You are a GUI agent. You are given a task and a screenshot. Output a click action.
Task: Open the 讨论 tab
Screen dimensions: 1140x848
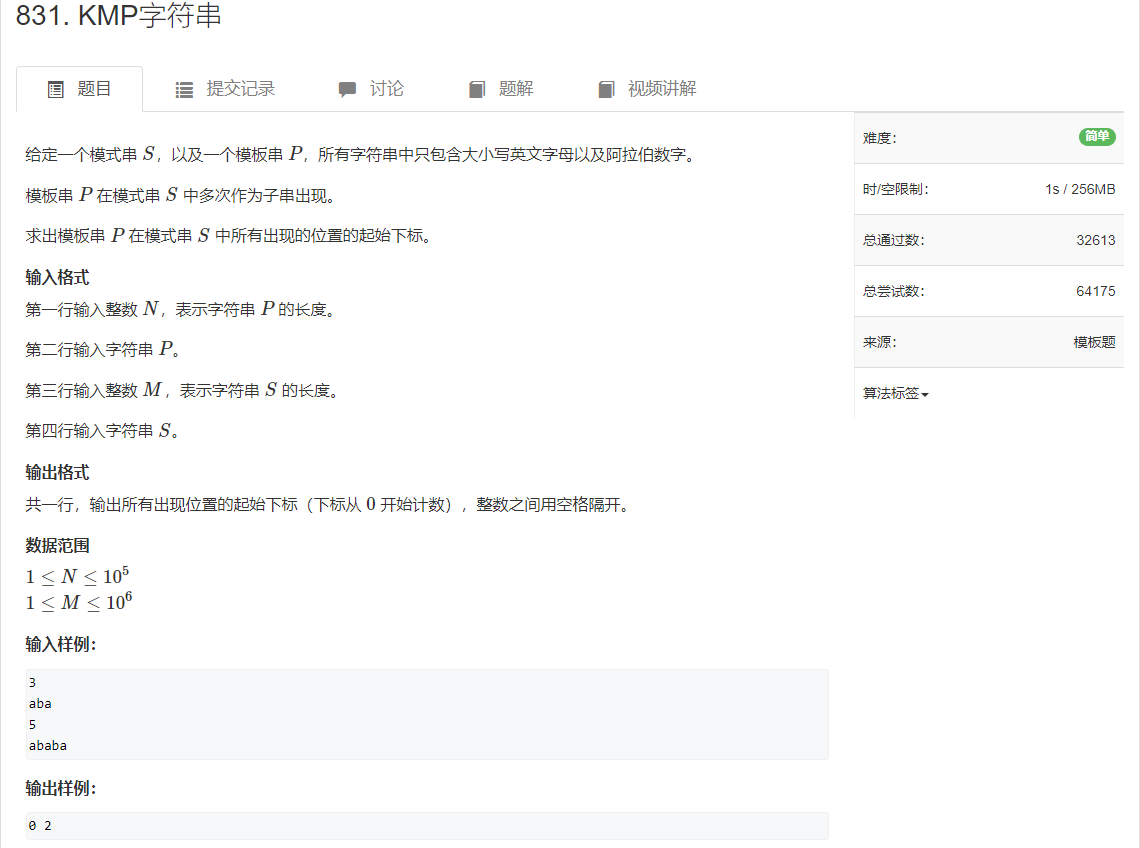coord(371,89)
